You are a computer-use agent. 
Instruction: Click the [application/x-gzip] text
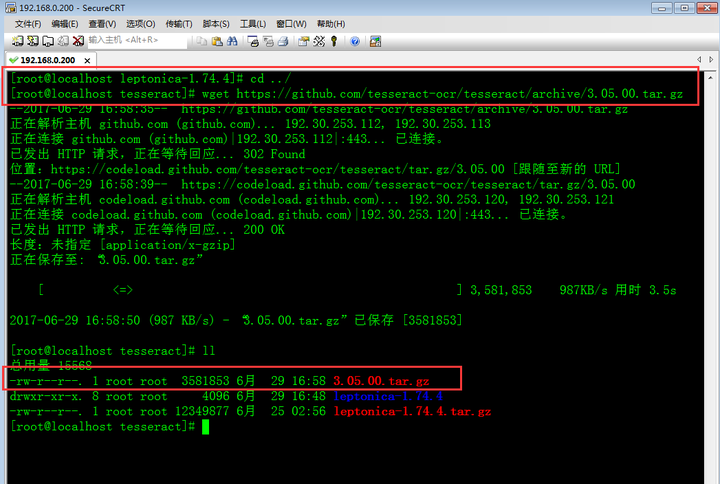click(167, 245)
